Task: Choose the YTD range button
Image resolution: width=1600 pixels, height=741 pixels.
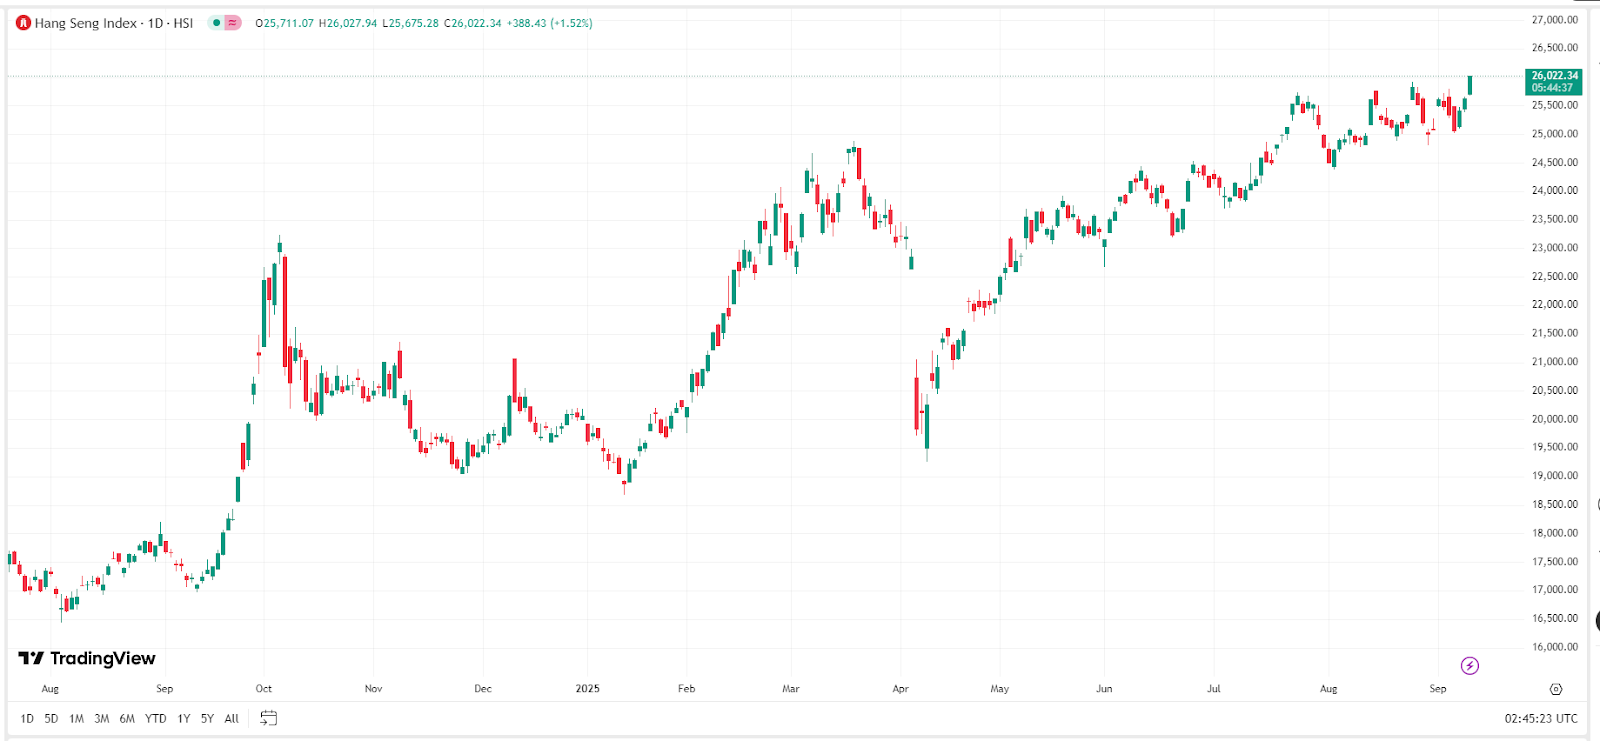Action: [155, 719]
